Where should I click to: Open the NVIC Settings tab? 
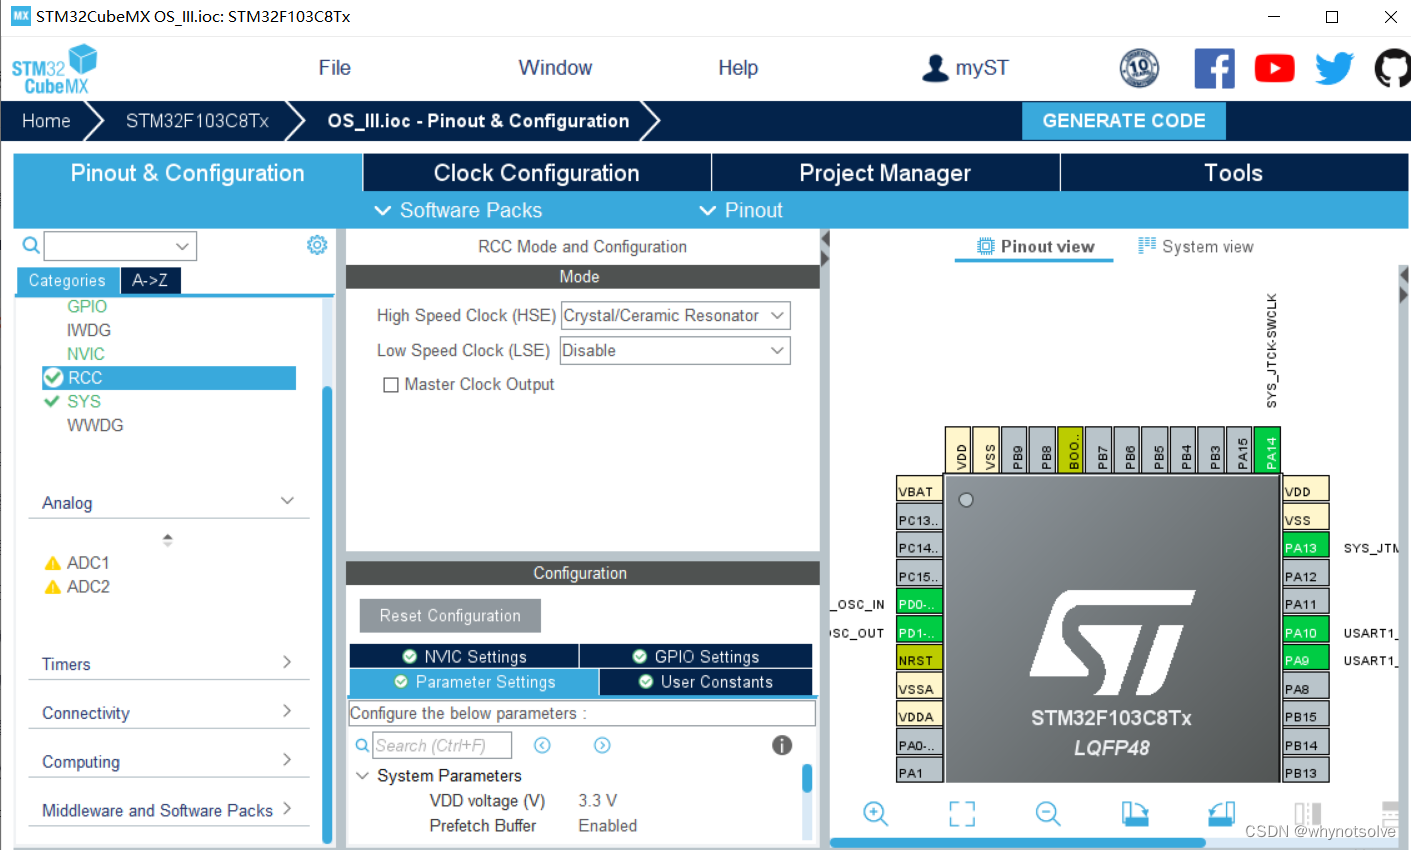[x=464, y=657]
